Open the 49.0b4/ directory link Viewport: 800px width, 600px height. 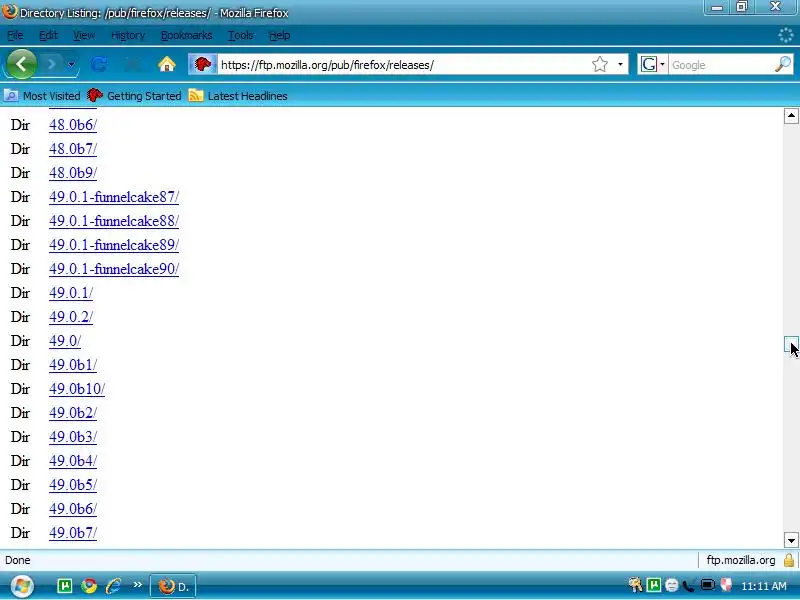click(73, 461)
